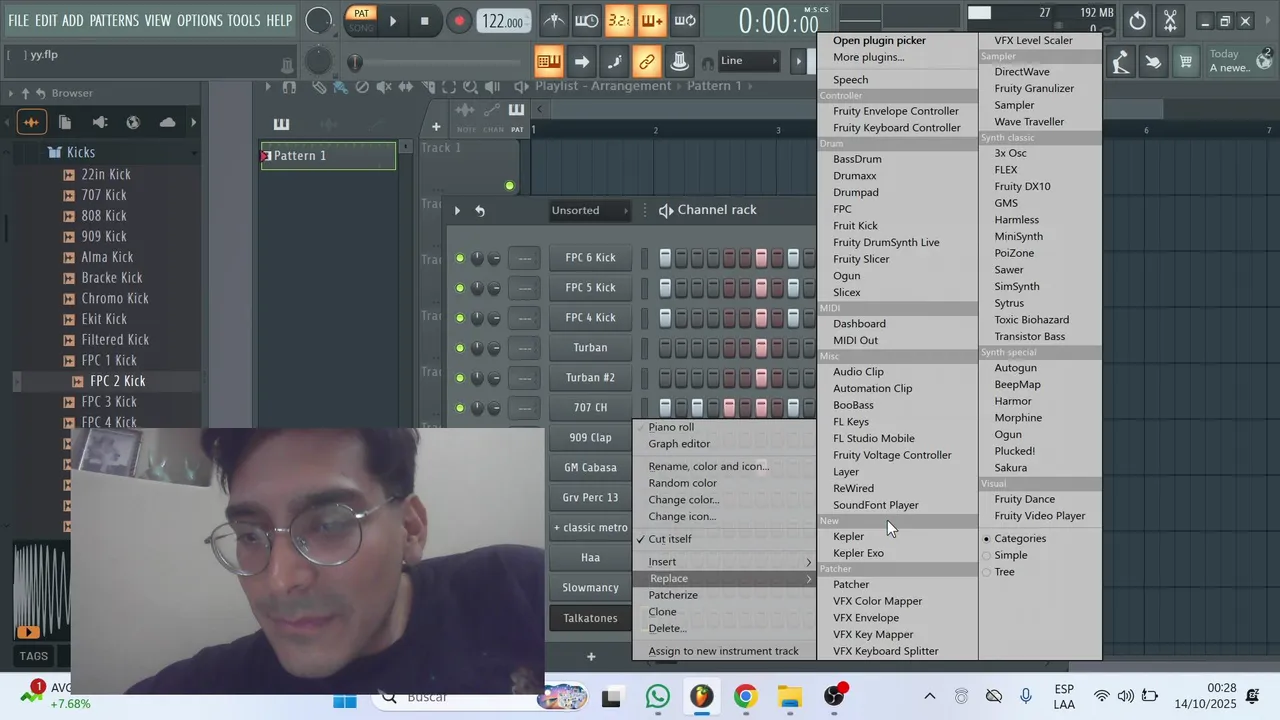Click the playlist menu arrow next to headphones

(x=268, y=87)
